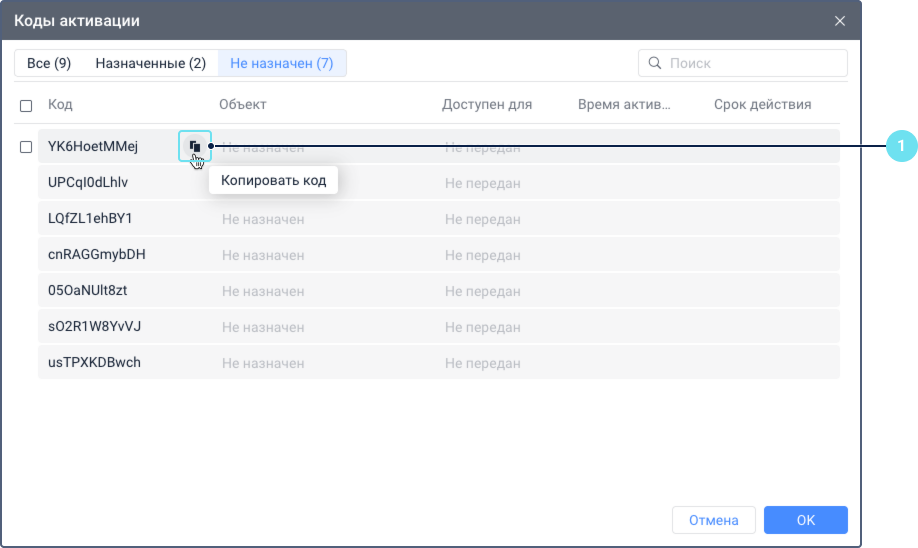Check the box for code YK6HoetMMej

click(26, 147)
